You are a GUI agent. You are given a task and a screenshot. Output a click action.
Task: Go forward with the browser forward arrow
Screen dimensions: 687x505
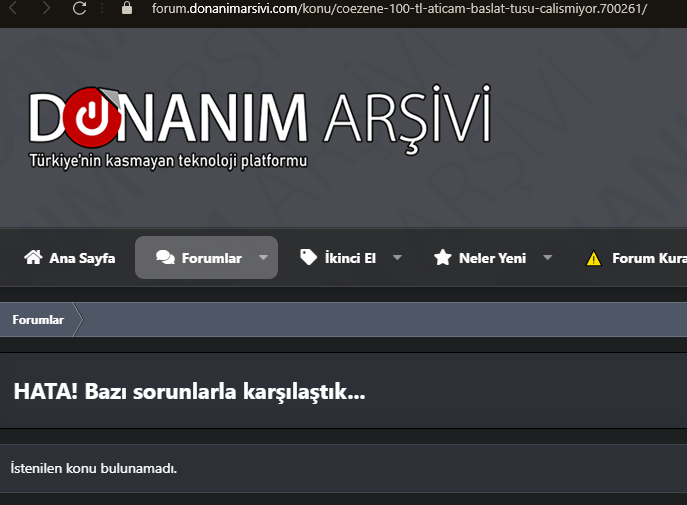(46, 8)
